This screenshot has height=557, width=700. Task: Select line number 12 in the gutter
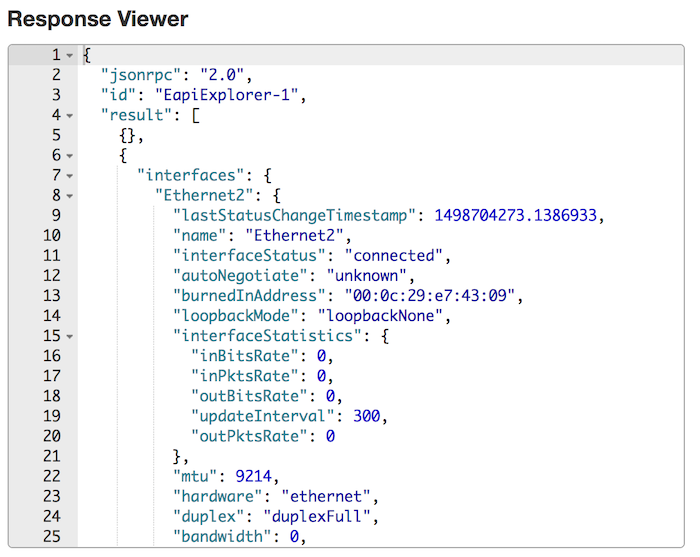(x=50, y=276)
